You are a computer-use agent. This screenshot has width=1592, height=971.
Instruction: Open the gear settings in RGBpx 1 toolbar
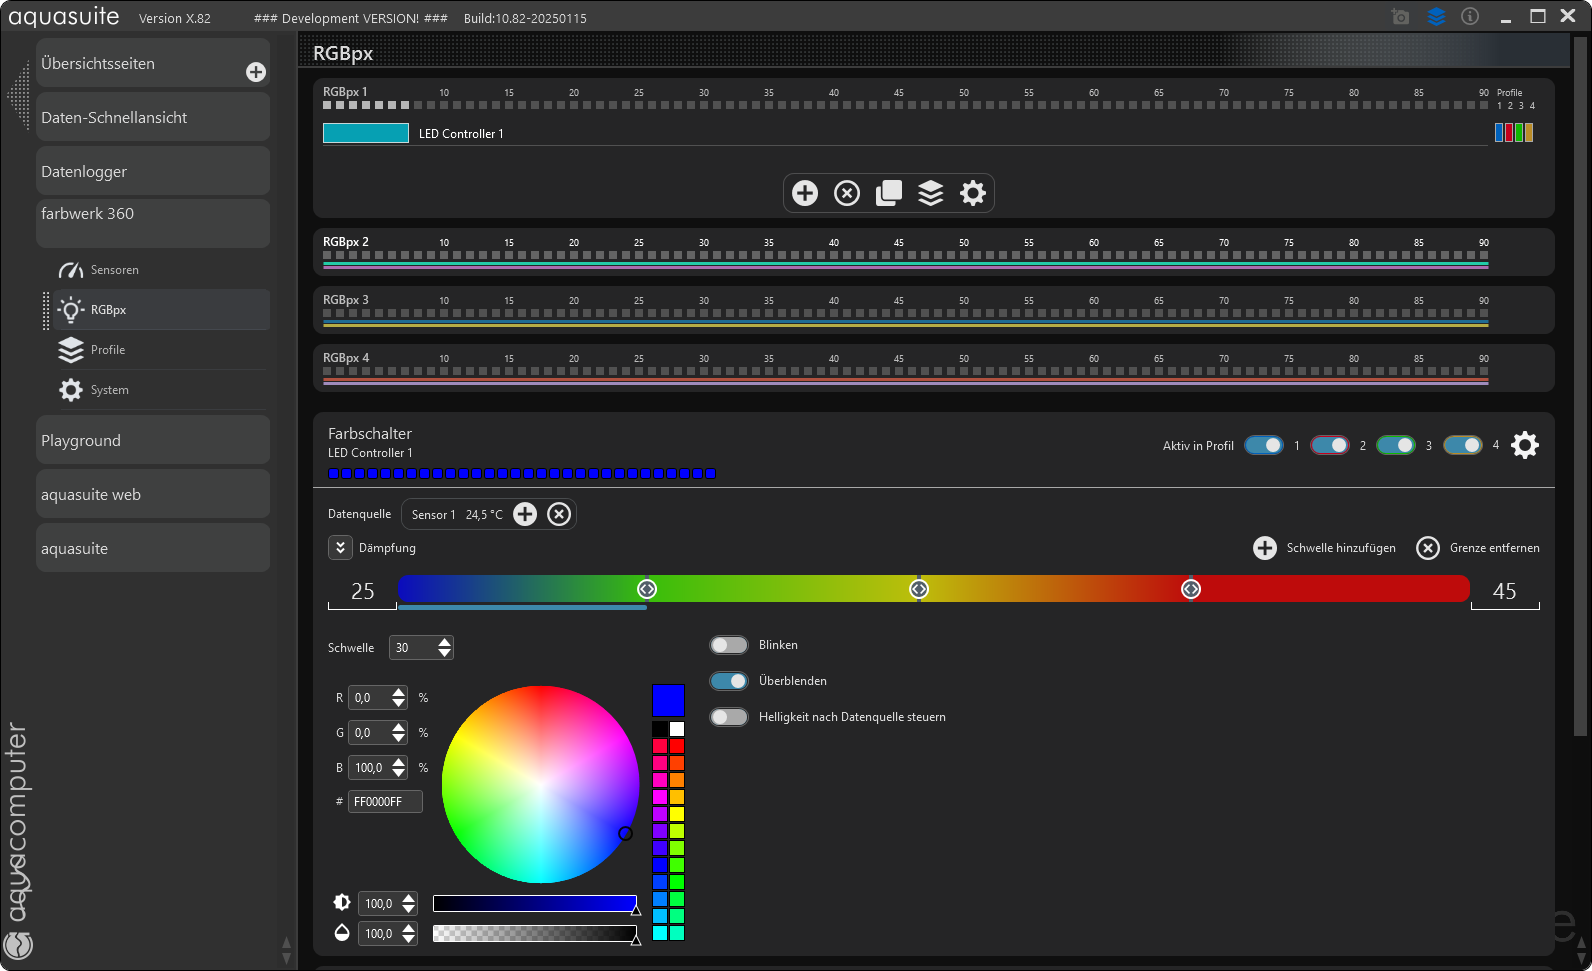tap(973, 193)
